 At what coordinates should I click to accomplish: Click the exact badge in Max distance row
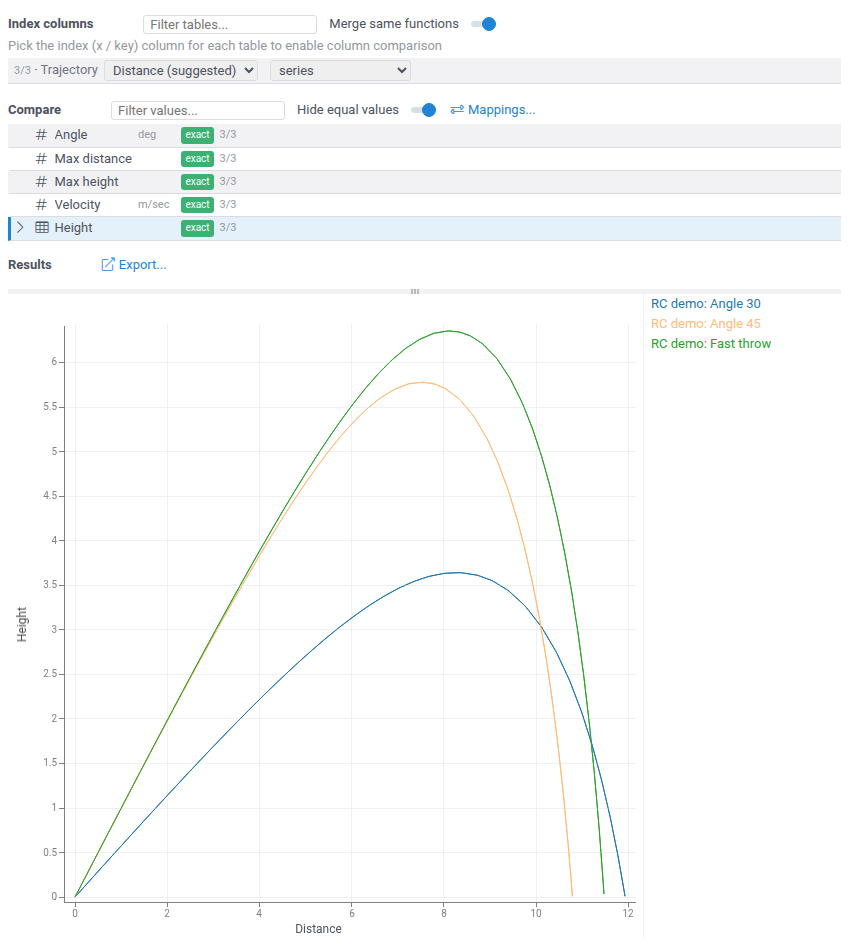[x=198, y=159]
